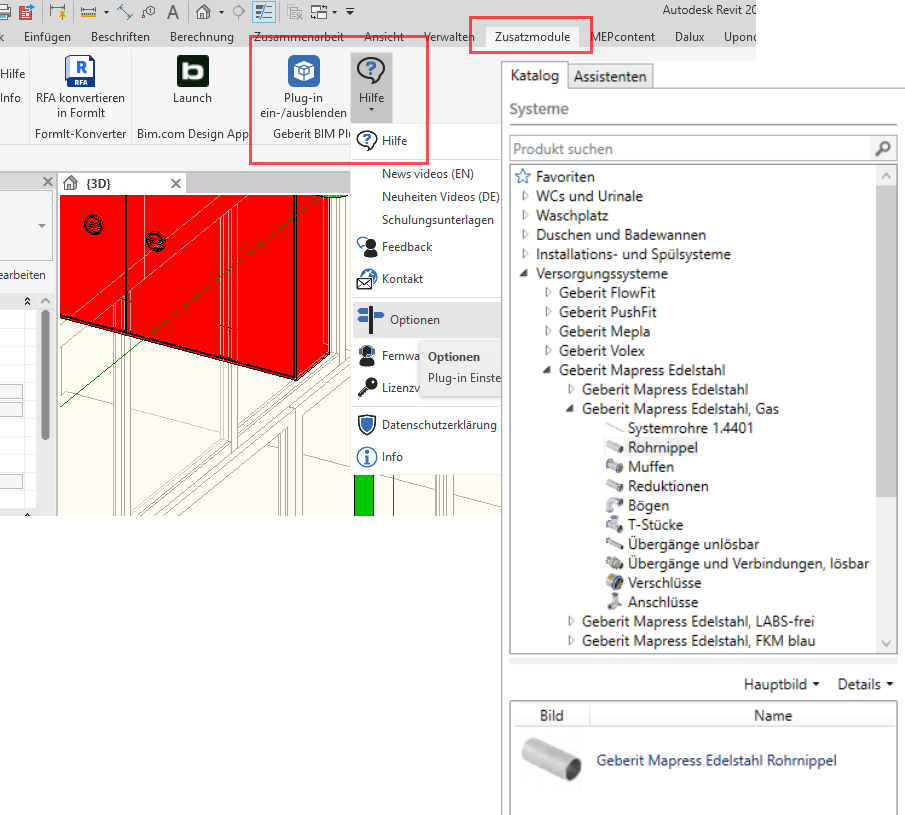The image size is (905, 815).
Task: Click the search magnifier in catalog
Action: coord(883,149)
